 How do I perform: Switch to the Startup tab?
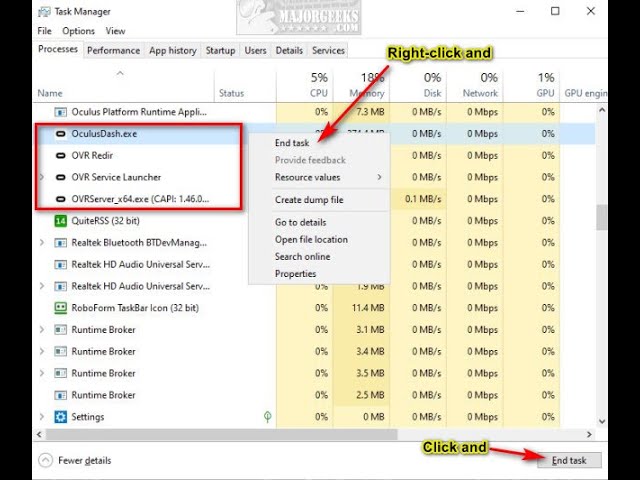tap(220, 51)
